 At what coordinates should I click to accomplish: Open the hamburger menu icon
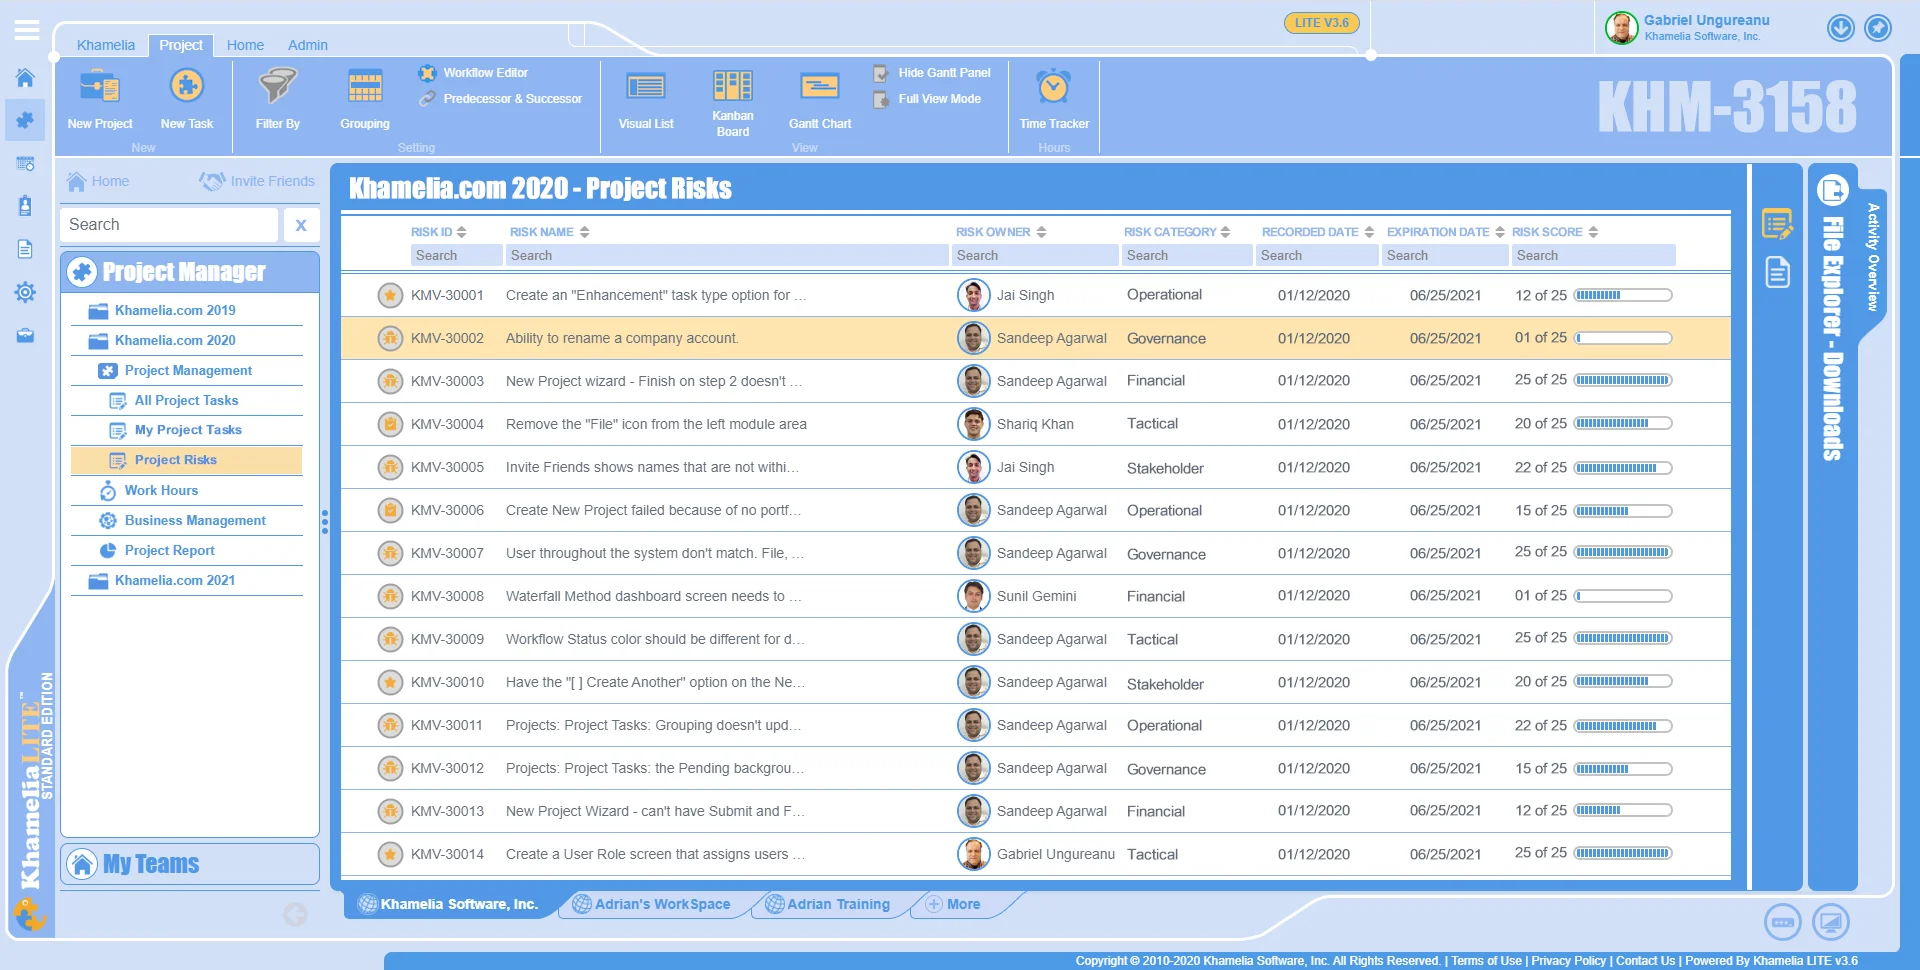pyautogui.click(x=27, y=30)
